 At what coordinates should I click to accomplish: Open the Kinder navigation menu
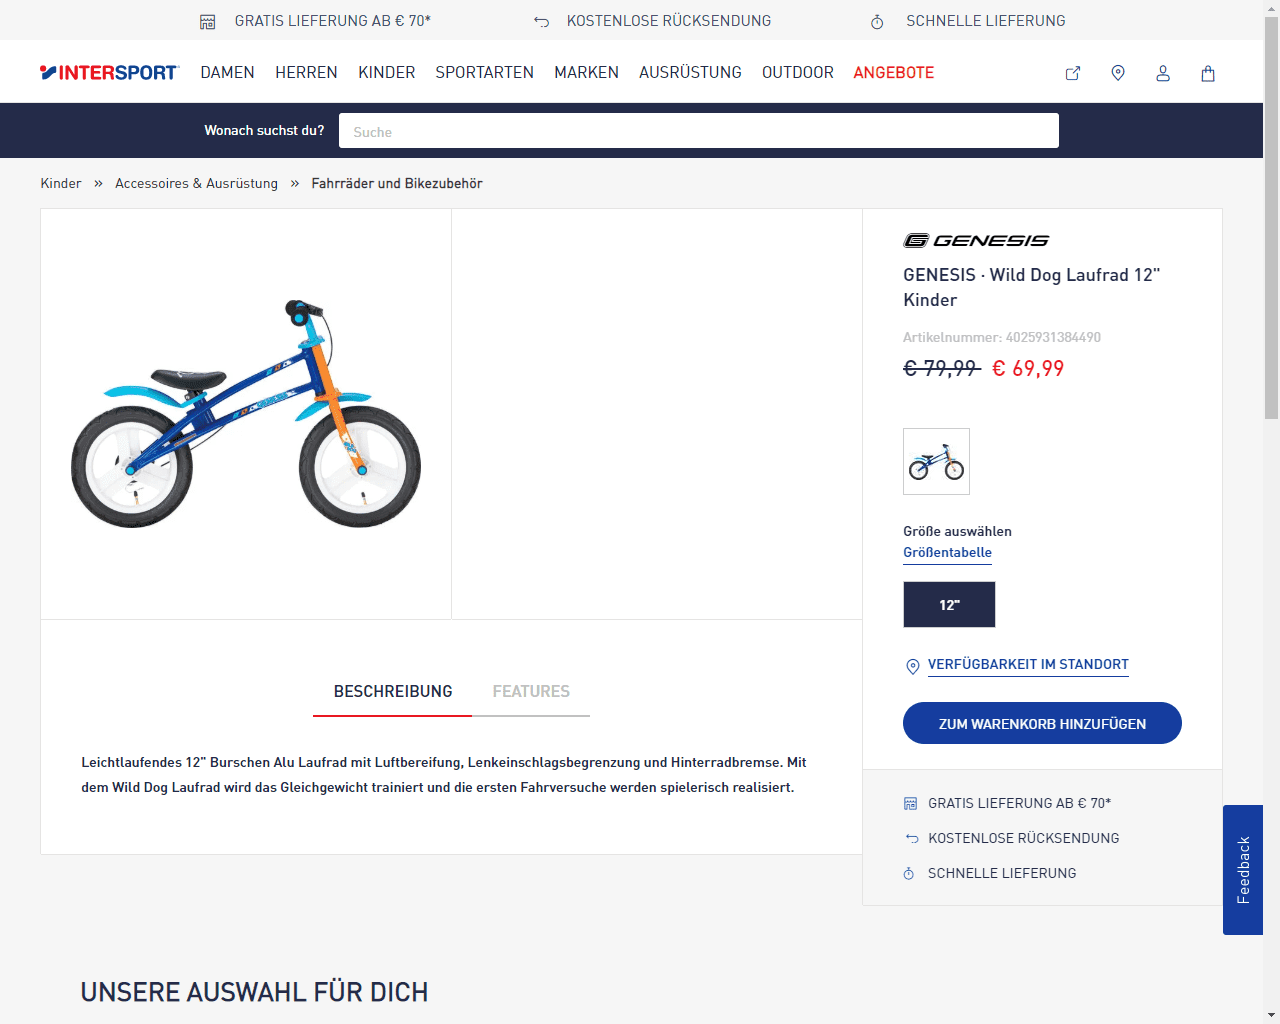point(387,72)
